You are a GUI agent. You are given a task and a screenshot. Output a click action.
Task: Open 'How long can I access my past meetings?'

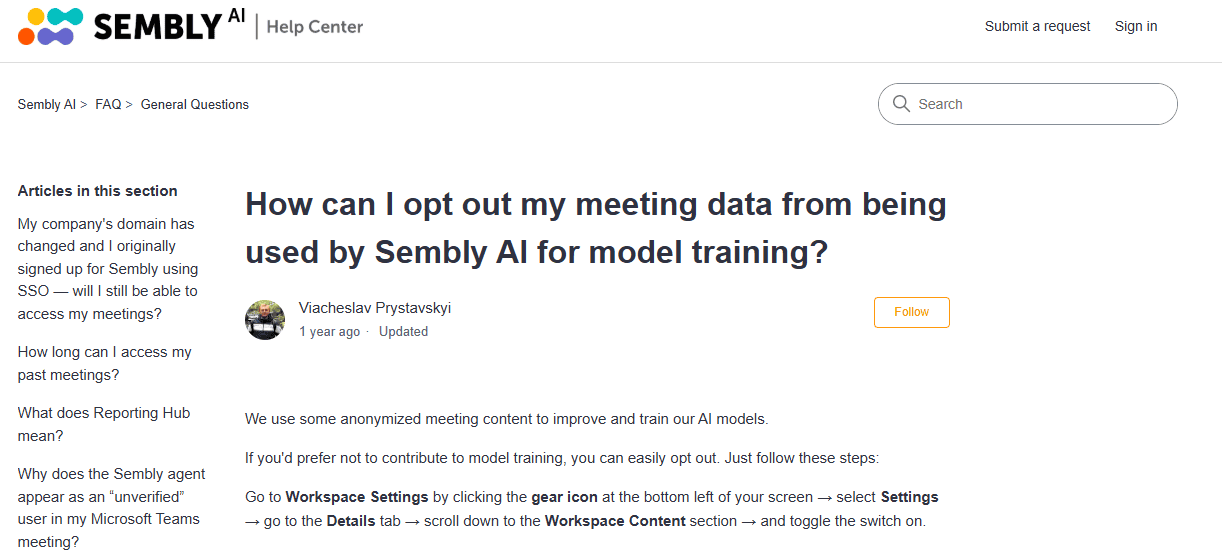(x=105, y=364)
